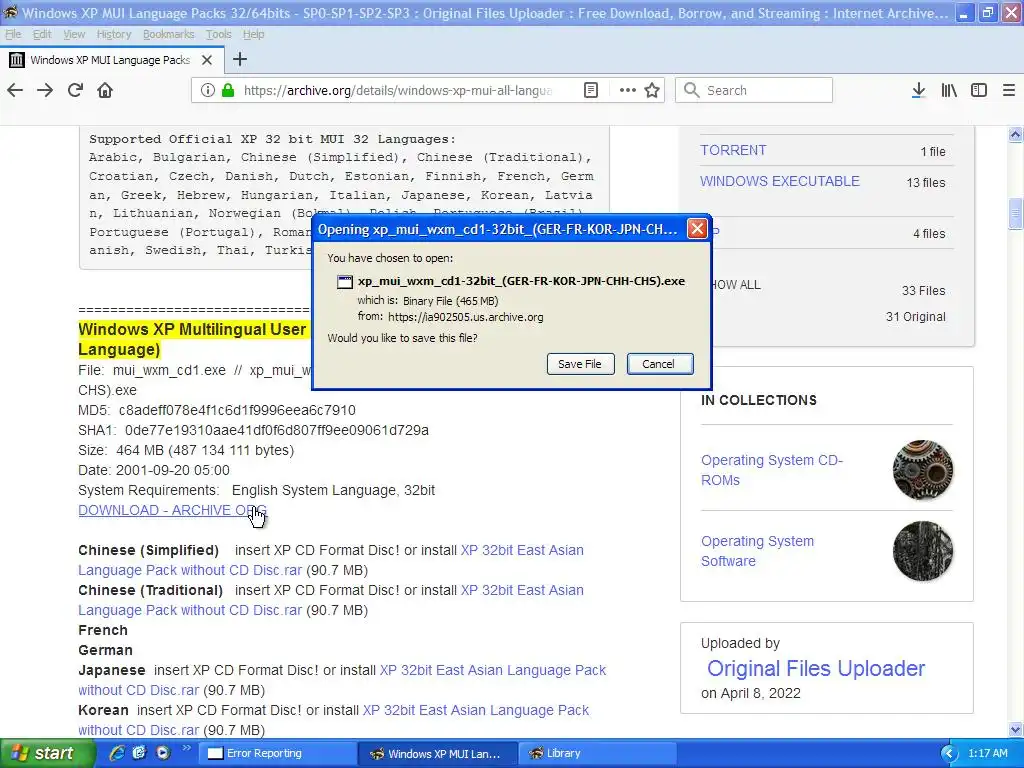Cancel the file download dialog
Viewport: 1024px width, 768px height.
(659, 364)
